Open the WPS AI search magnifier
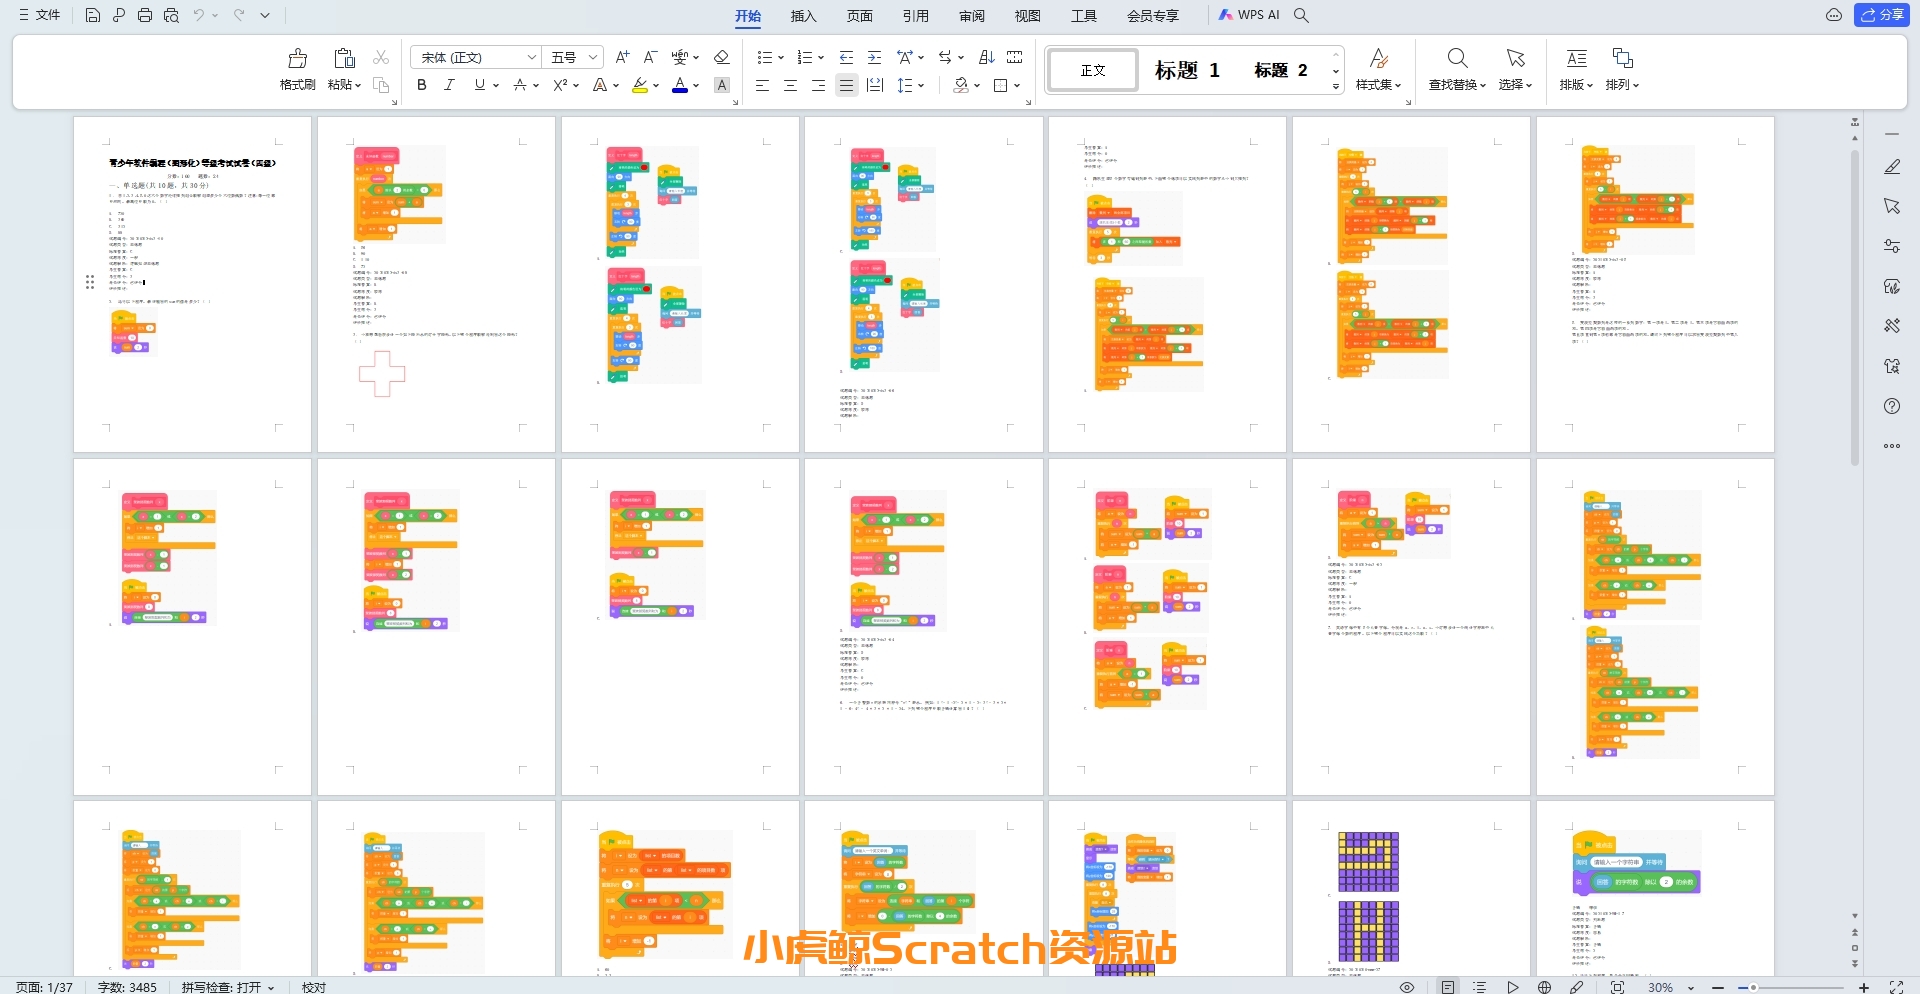 (x=1301, y=15)
